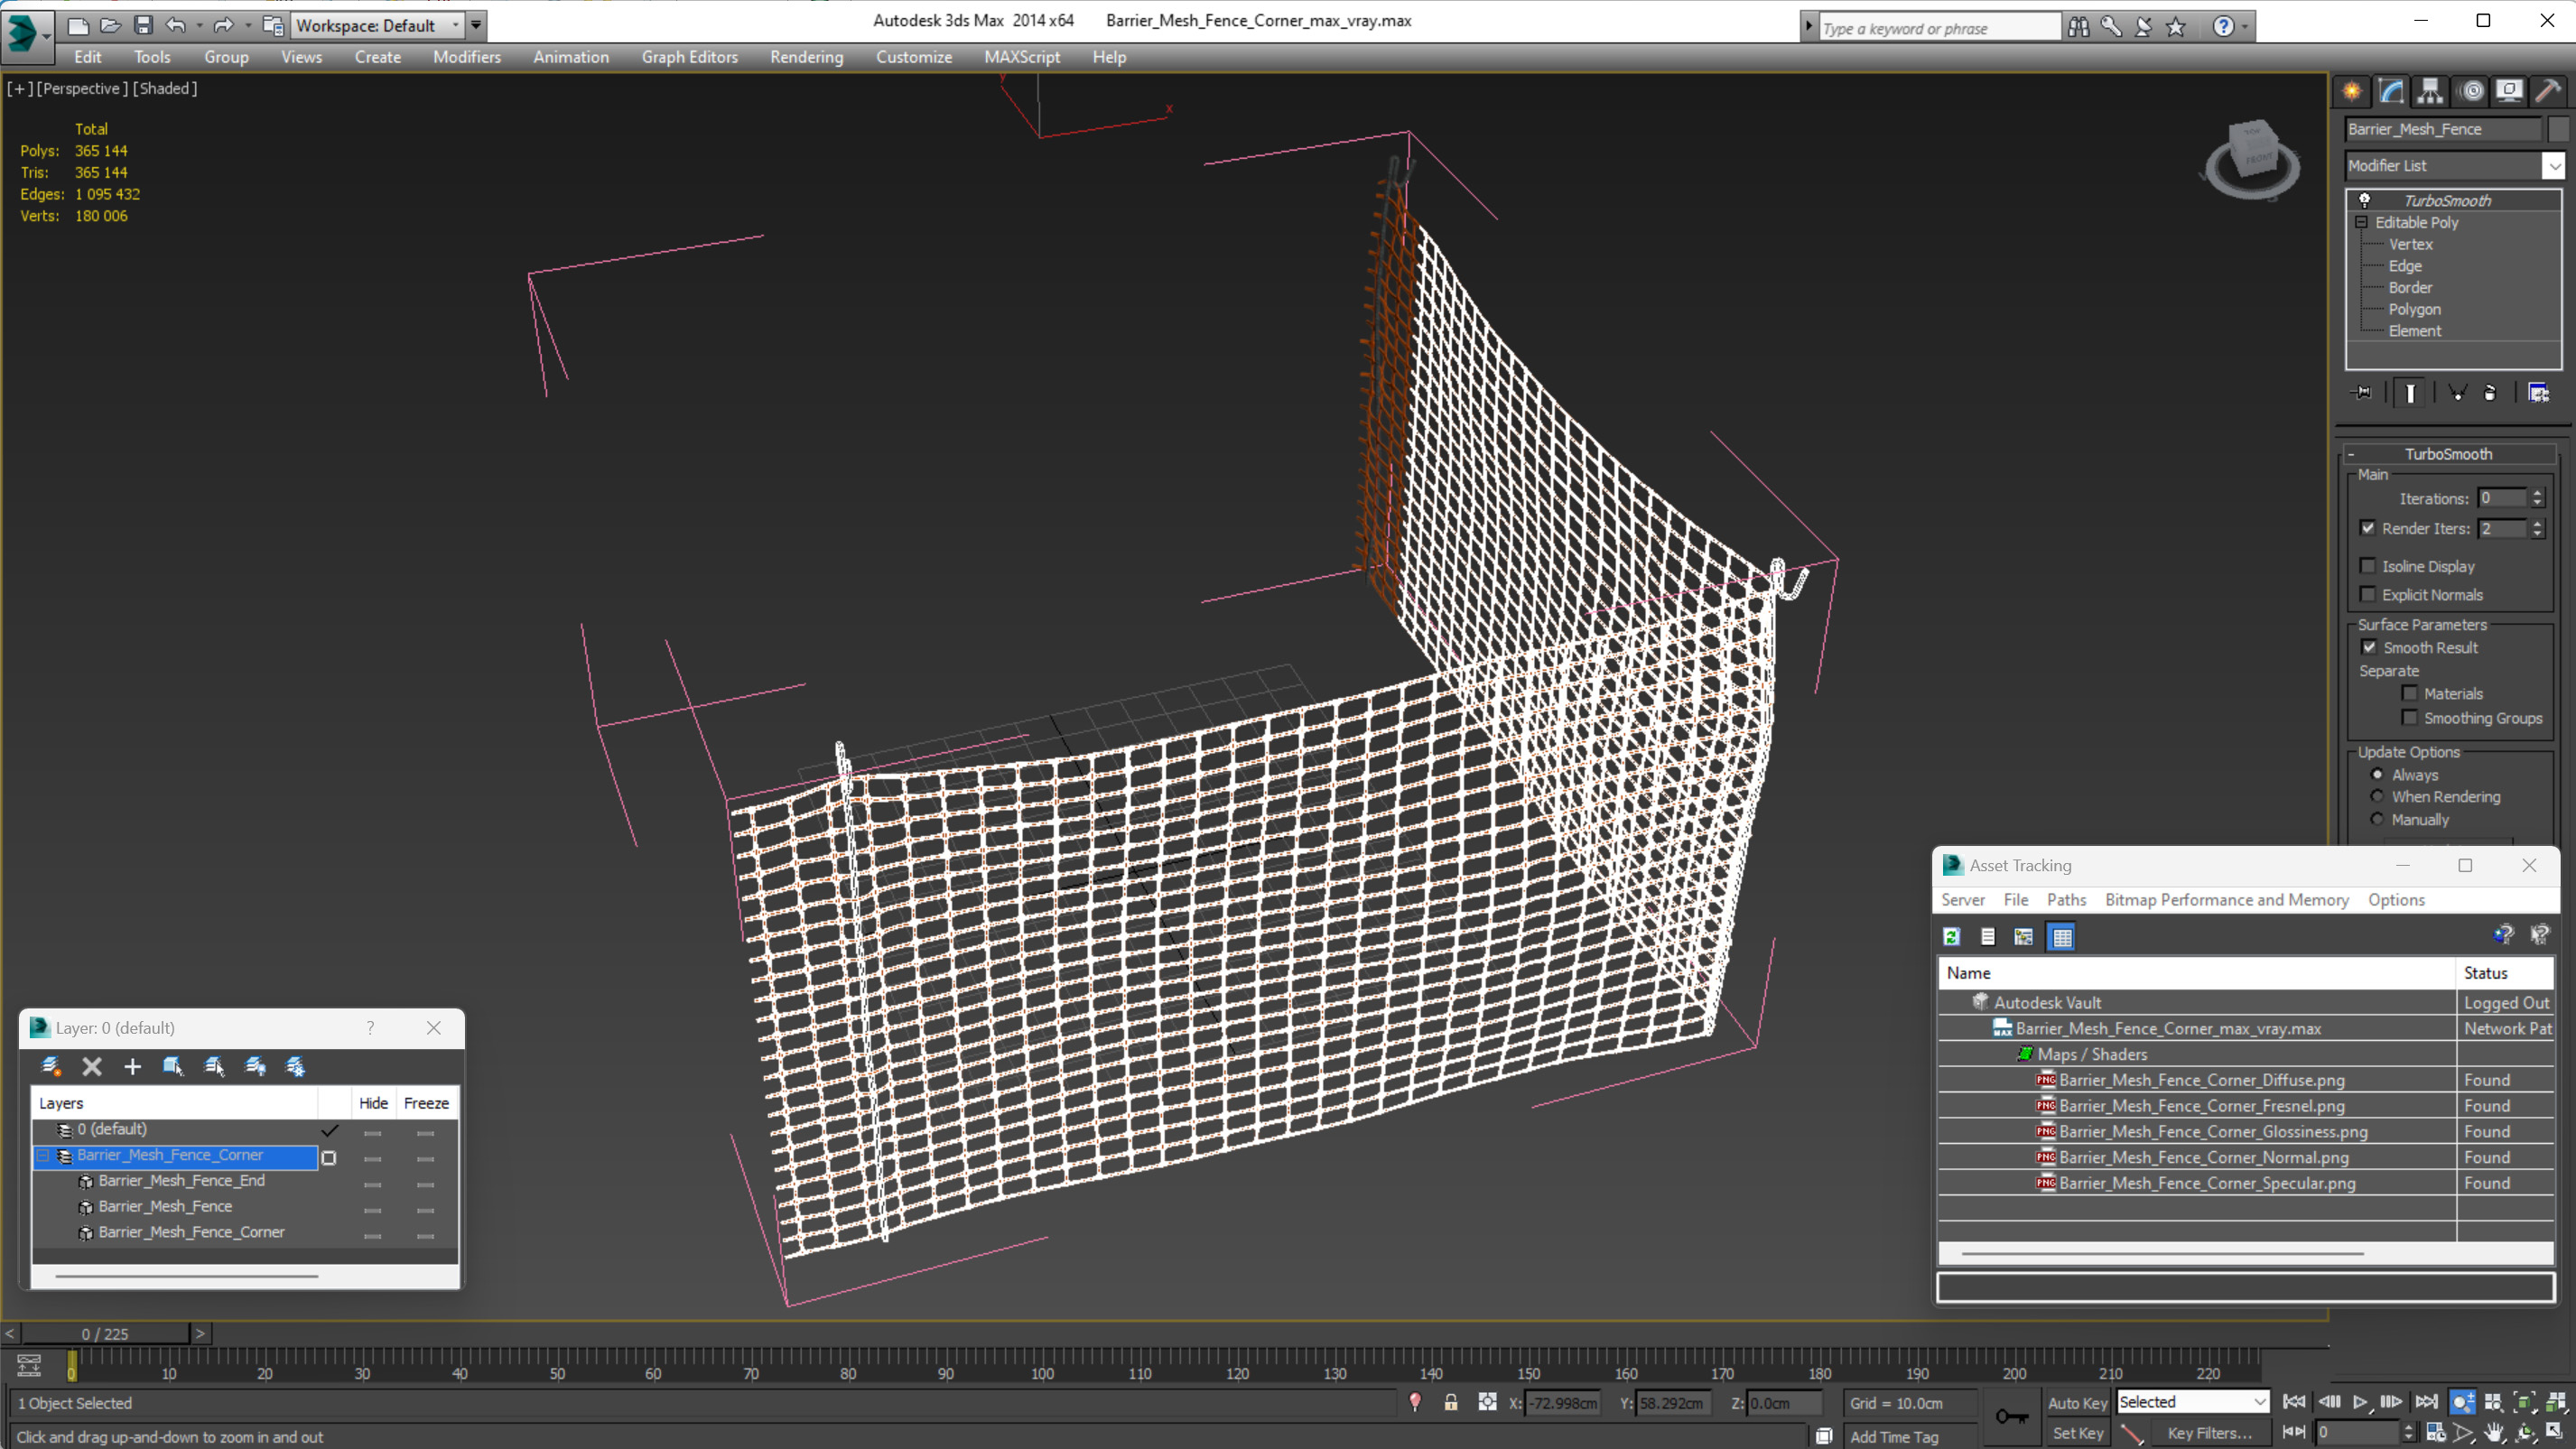This screenshot has width=2576, height=1449.
Task: Enable Separate by Materials checkbox
Action: coord(2410,693)
